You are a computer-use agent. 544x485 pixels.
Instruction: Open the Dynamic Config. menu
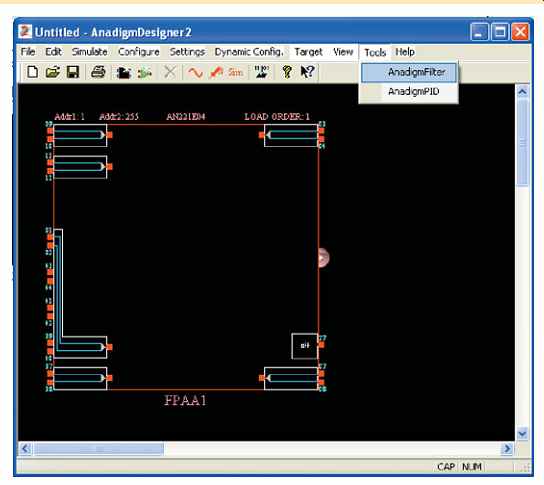click(x=249, y=52)
